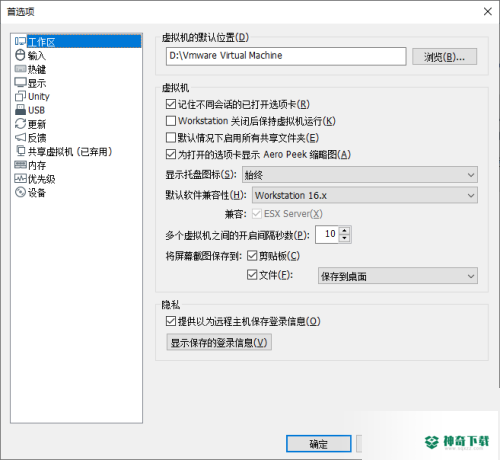The width and height of the screenshot is (500, 460).
Task: Enable Workstation 关闭后保持虚拟机运行 checkbox
Action: click(171, 121)
